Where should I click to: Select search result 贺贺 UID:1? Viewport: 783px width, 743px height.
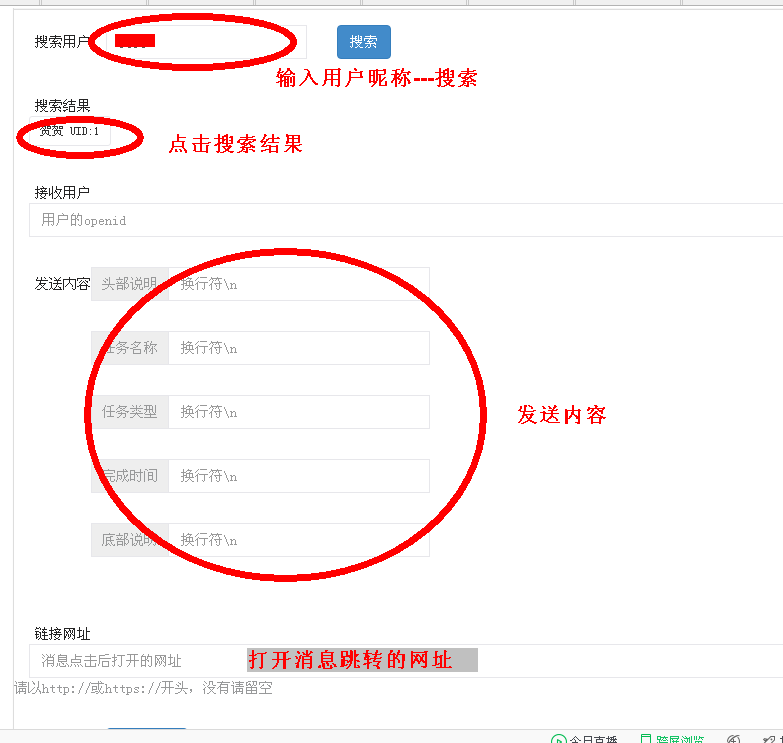pos(69,131)
